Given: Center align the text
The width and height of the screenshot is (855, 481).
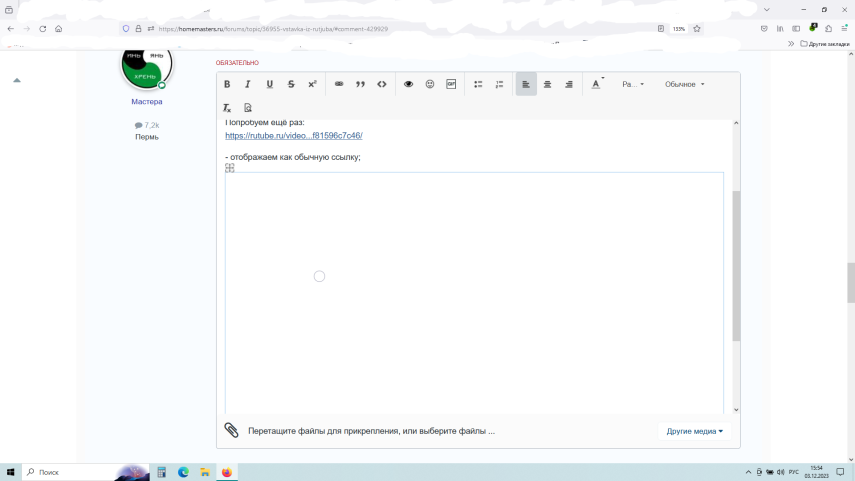Looking at the screenshot, I should (547, 84).
